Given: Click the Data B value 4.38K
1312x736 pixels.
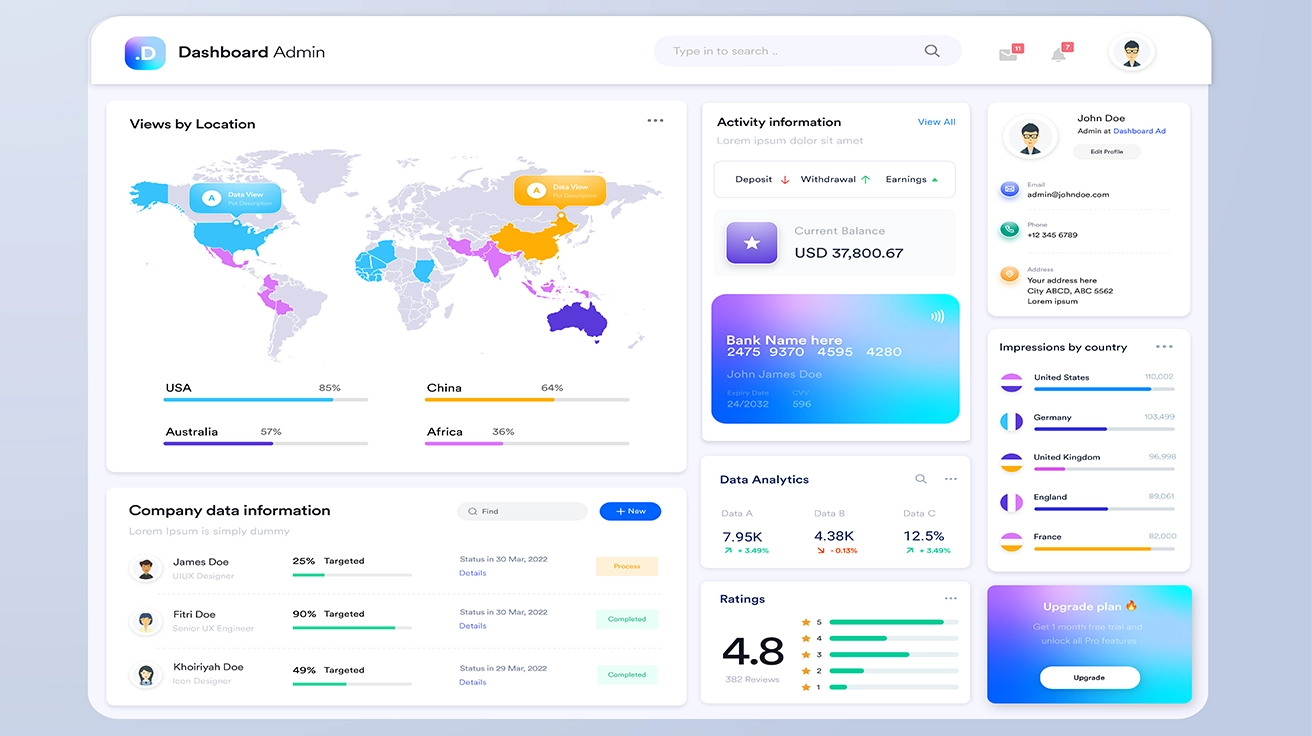Looking at the screenshot, I should pyautogui.click(x=834, y=537).
